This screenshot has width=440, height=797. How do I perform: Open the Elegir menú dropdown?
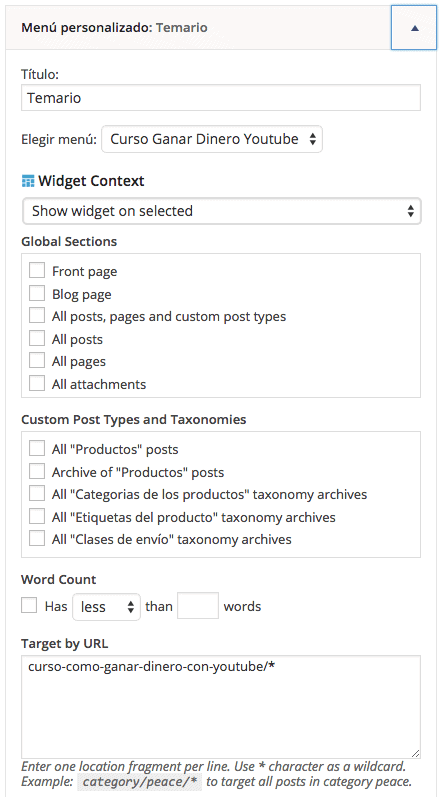tap(212, 139)
